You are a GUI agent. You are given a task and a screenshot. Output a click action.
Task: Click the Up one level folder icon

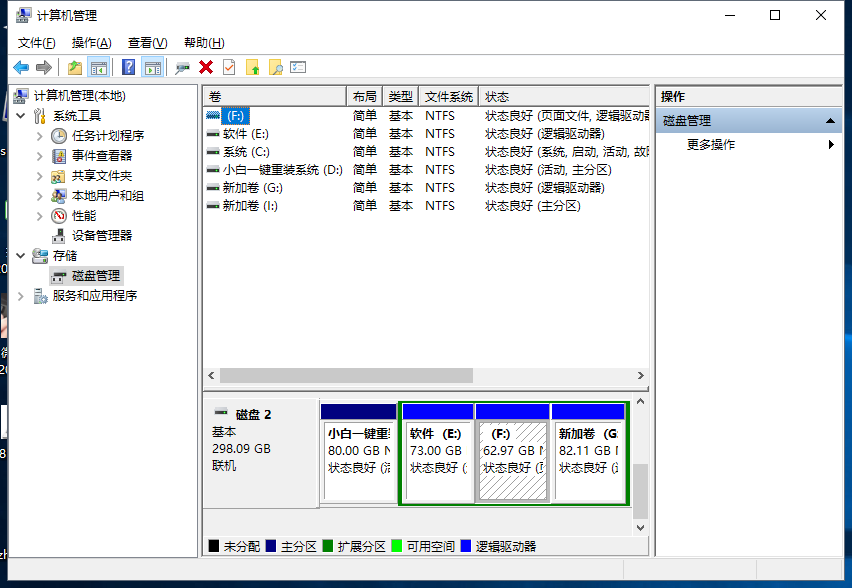click(75, 67)
